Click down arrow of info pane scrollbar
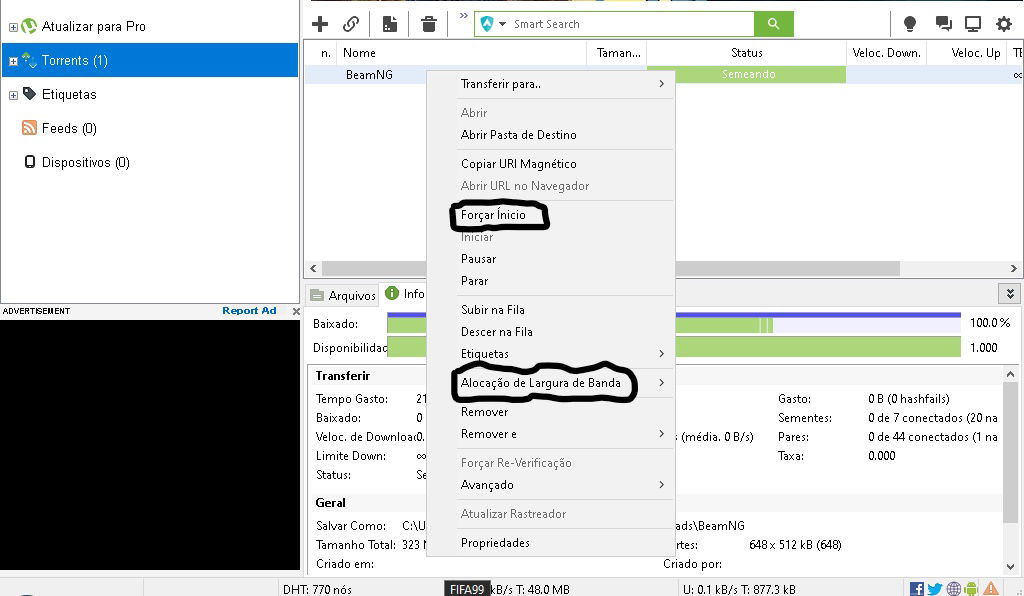Image resolution: width=1024 pixels, height=596 pixels. (1010, 567)
